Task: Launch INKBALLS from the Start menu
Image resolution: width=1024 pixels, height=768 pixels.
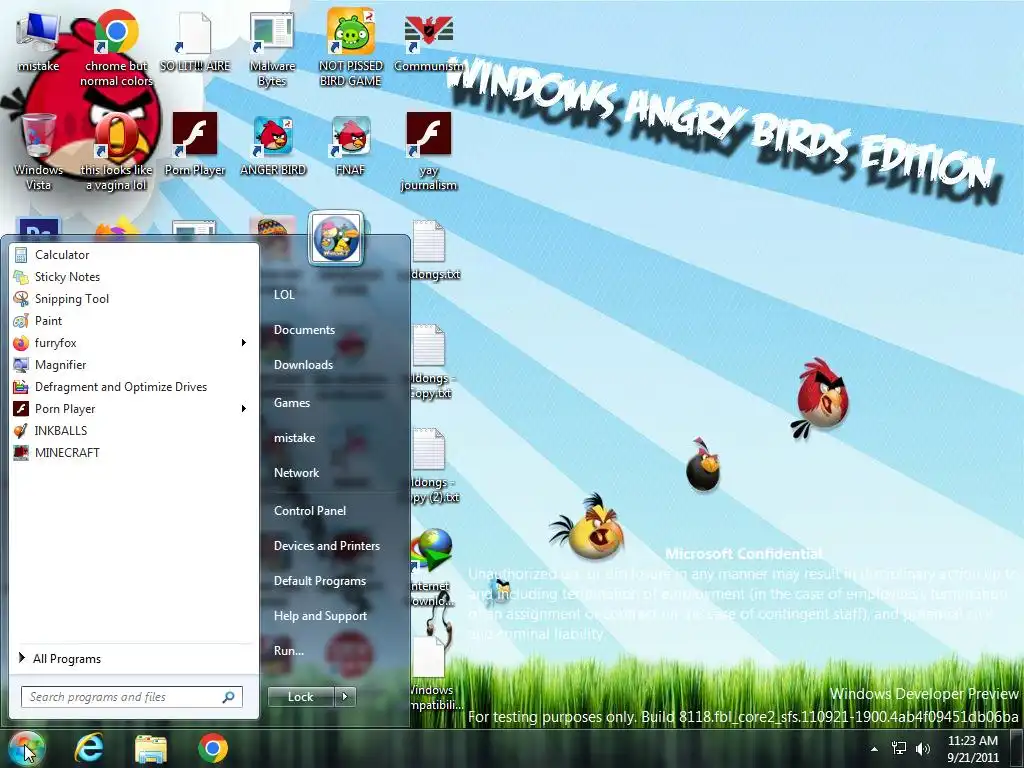Action: (134, 430)
